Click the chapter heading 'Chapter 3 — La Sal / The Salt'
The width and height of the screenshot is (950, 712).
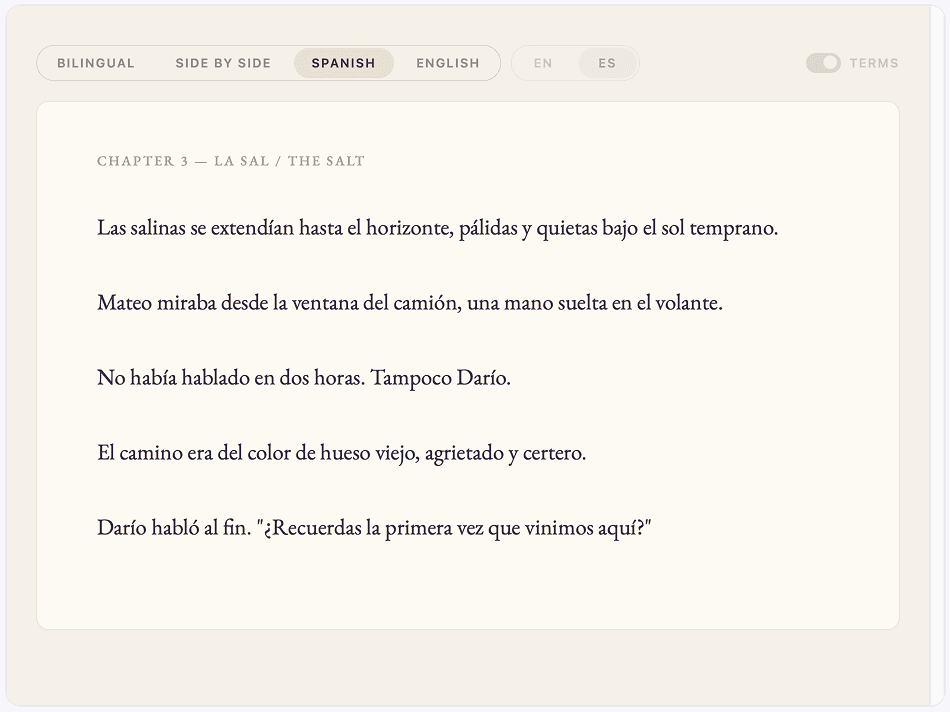[231, 161]
